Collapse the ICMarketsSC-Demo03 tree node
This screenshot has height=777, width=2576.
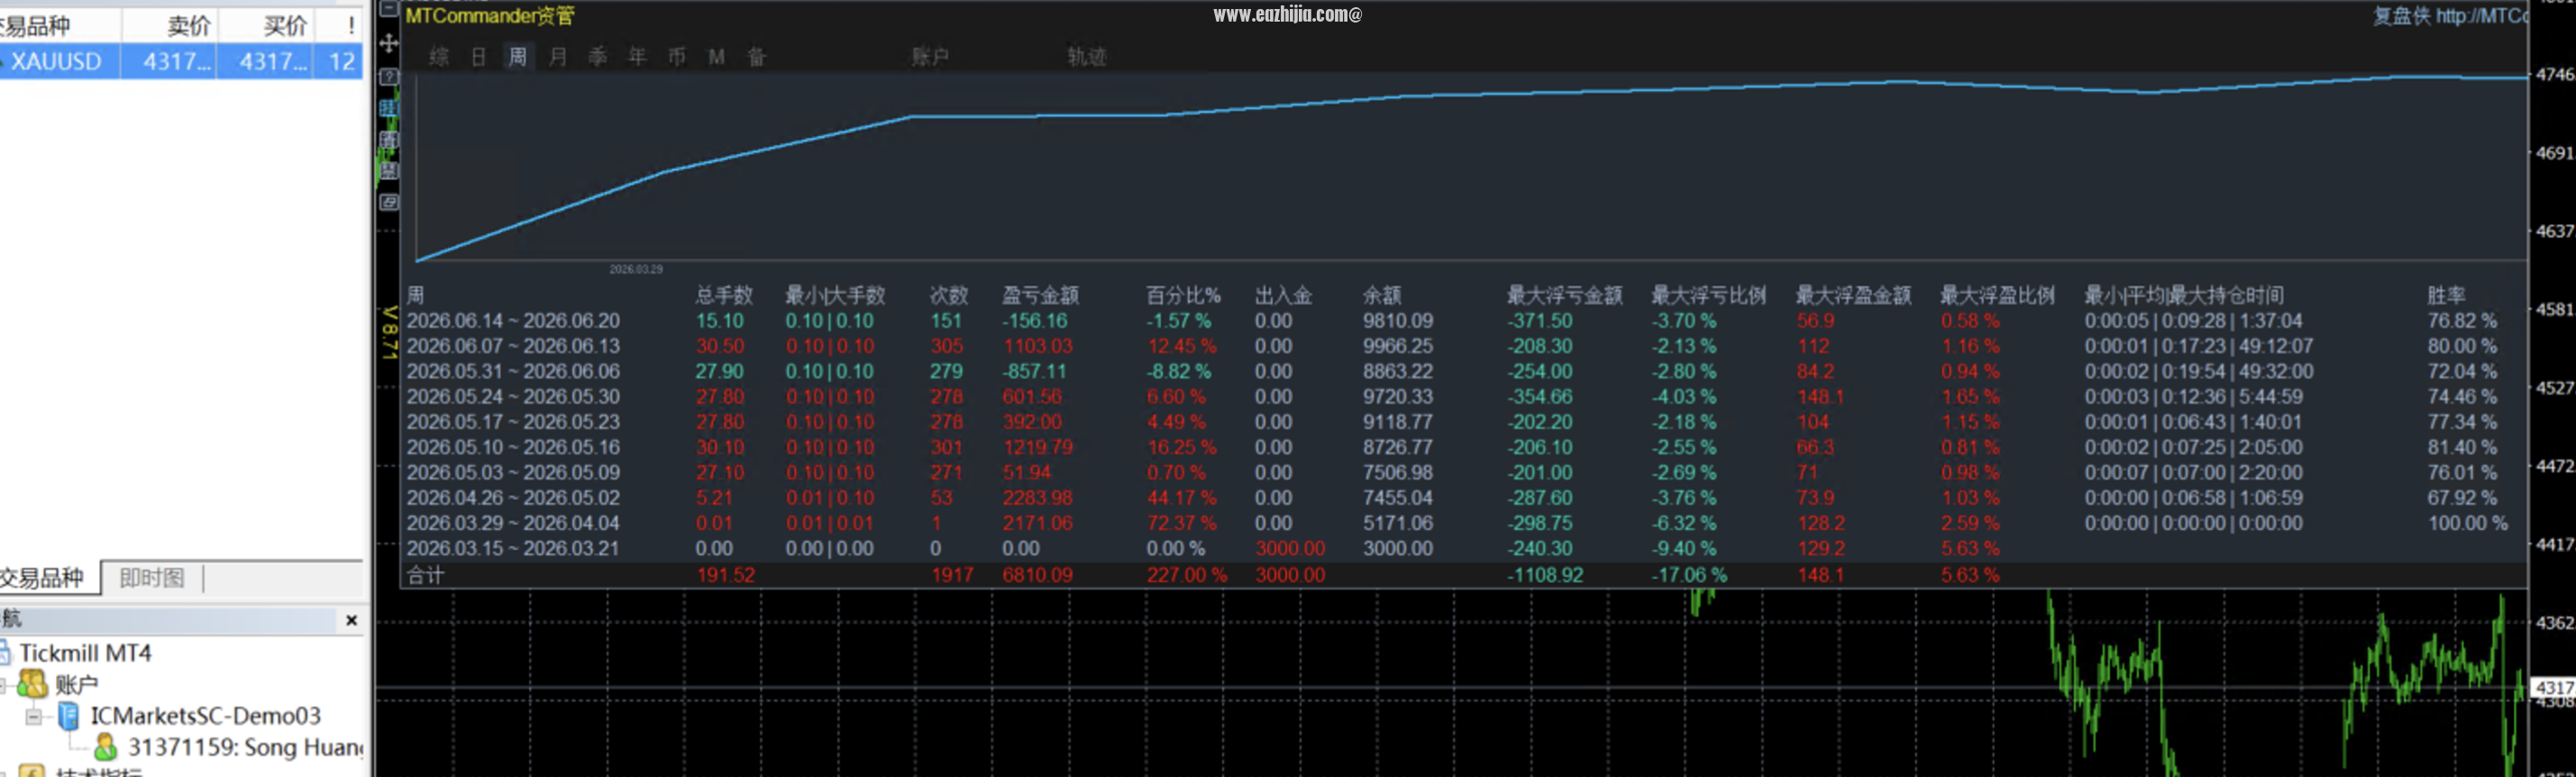(33, 717)
